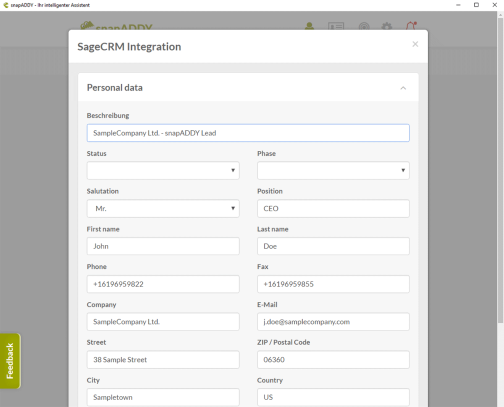Close the SageCRM Integration dialog
This screenshot has width=504, height=407.
click(x=415, y=44)
